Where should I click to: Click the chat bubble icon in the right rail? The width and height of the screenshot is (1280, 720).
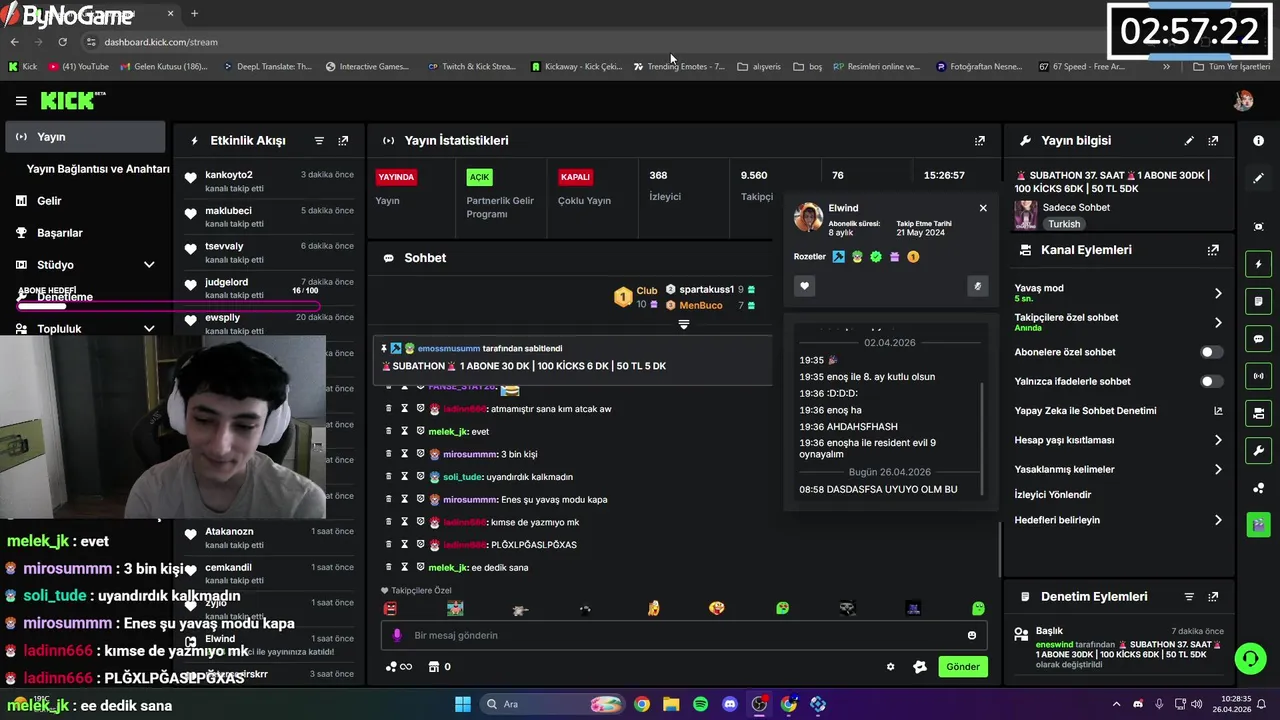(x=1259, y=338)
